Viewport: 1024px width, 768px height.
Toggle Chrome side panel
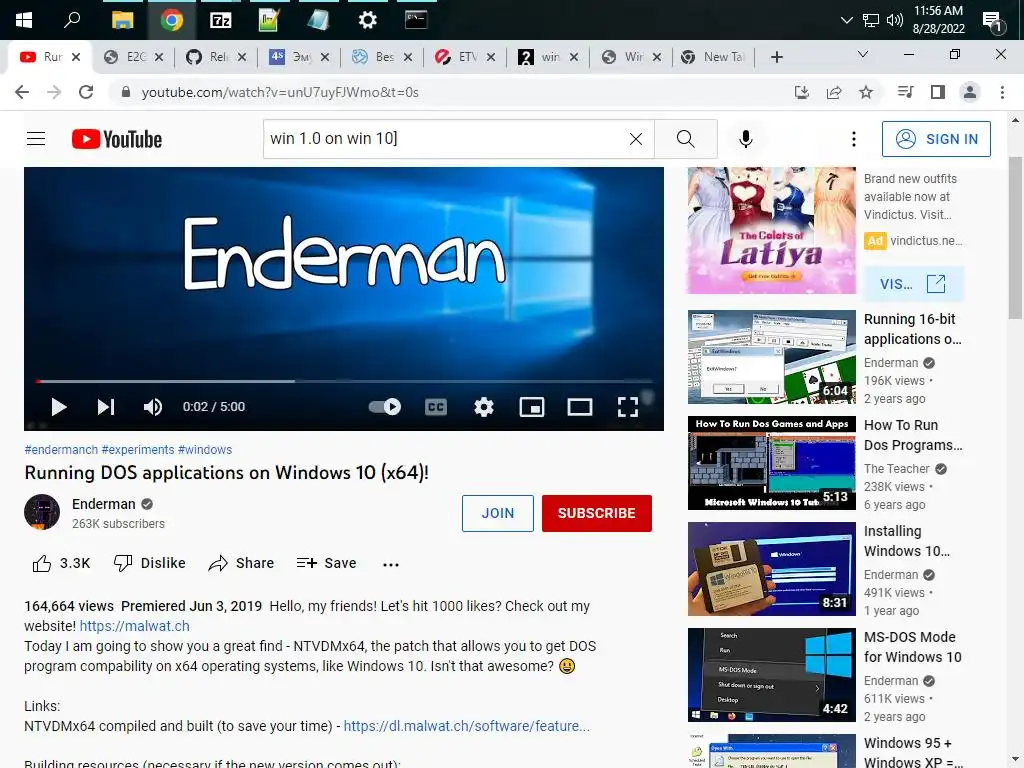(x=938, y=92)
